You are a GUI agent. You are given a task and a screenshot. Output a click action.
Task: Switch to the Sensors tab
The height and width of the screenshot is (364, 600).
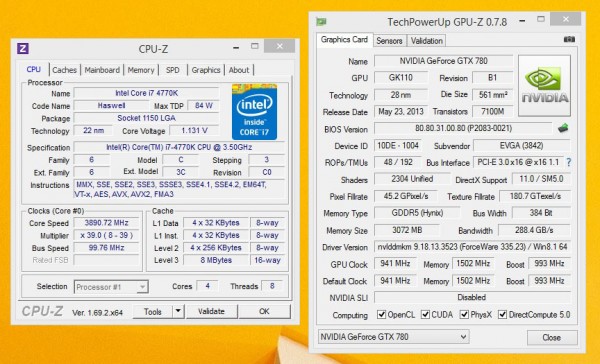pyautogui.click(x=389, y=41)
